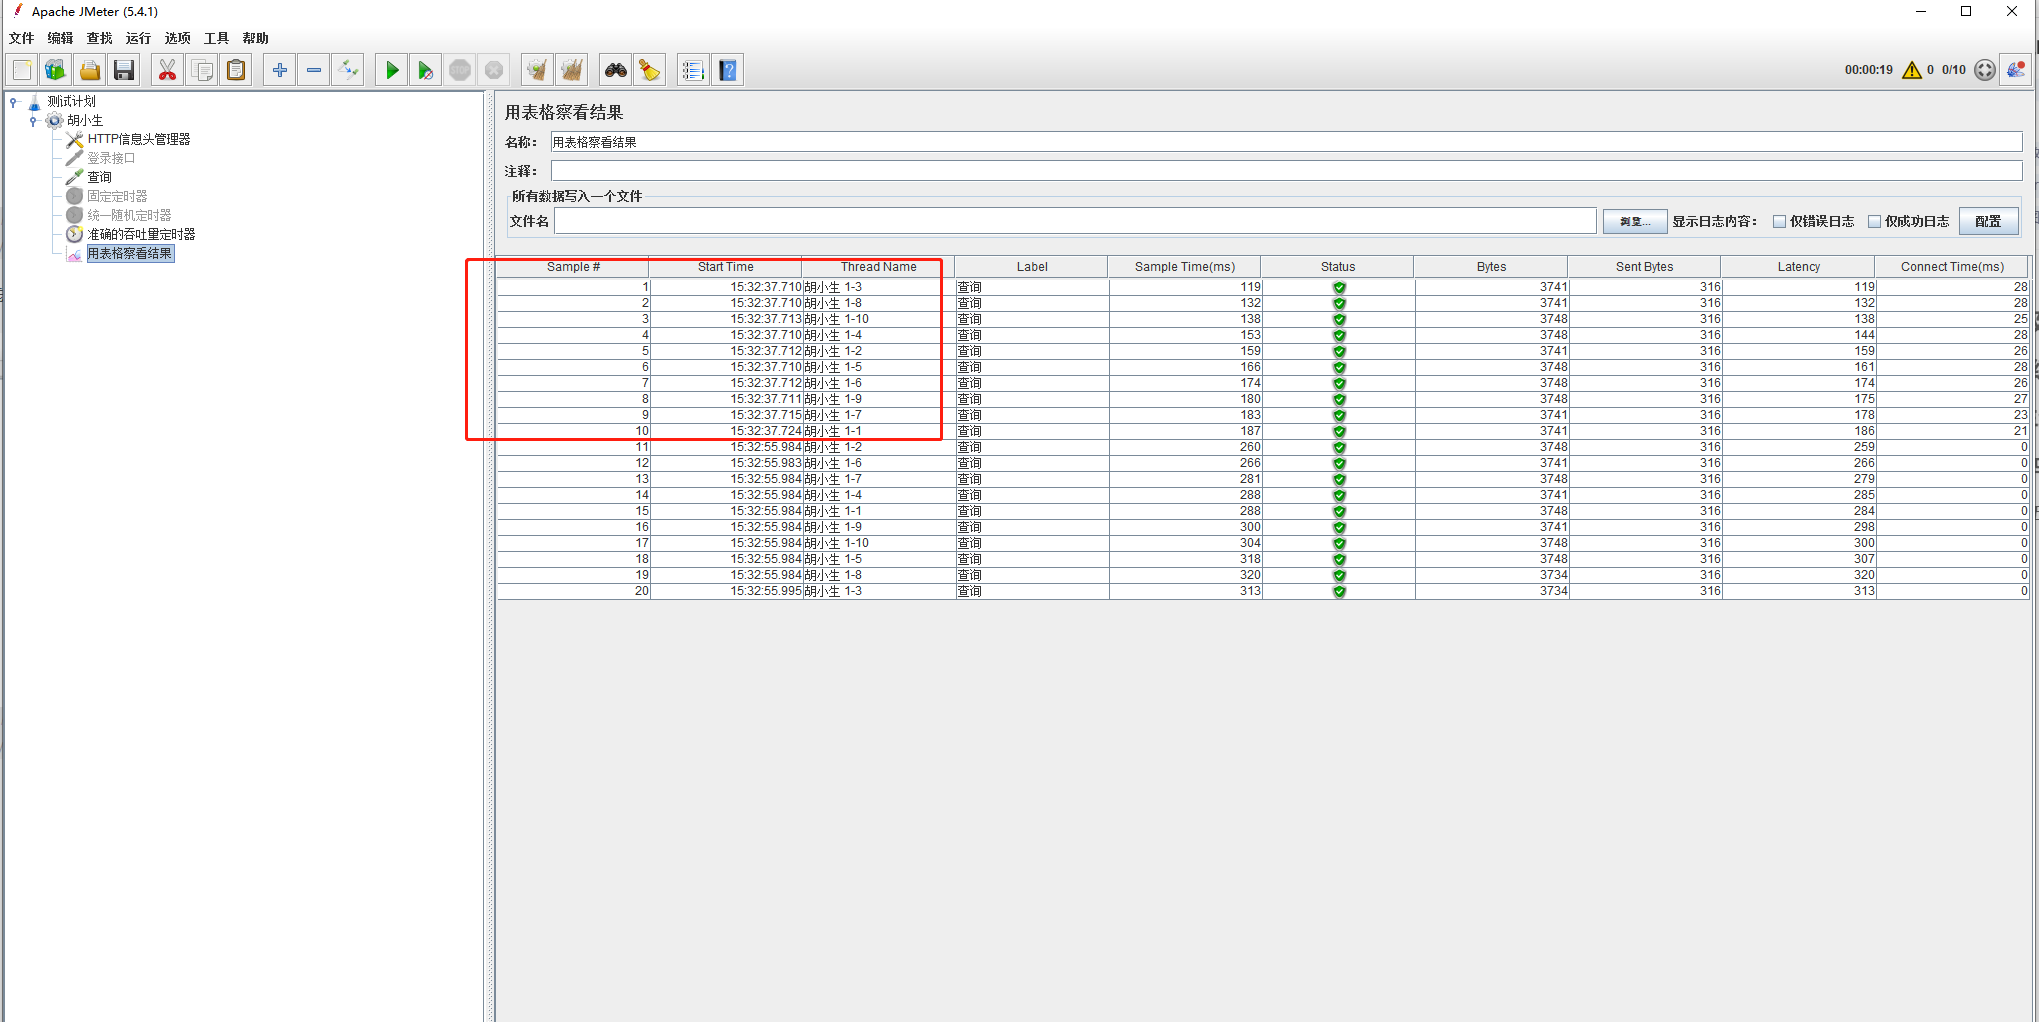2039x1022 pixels.
Task: Click the warning triangle log indicator
Action: pyautogui.click(x=1911, y=70)
